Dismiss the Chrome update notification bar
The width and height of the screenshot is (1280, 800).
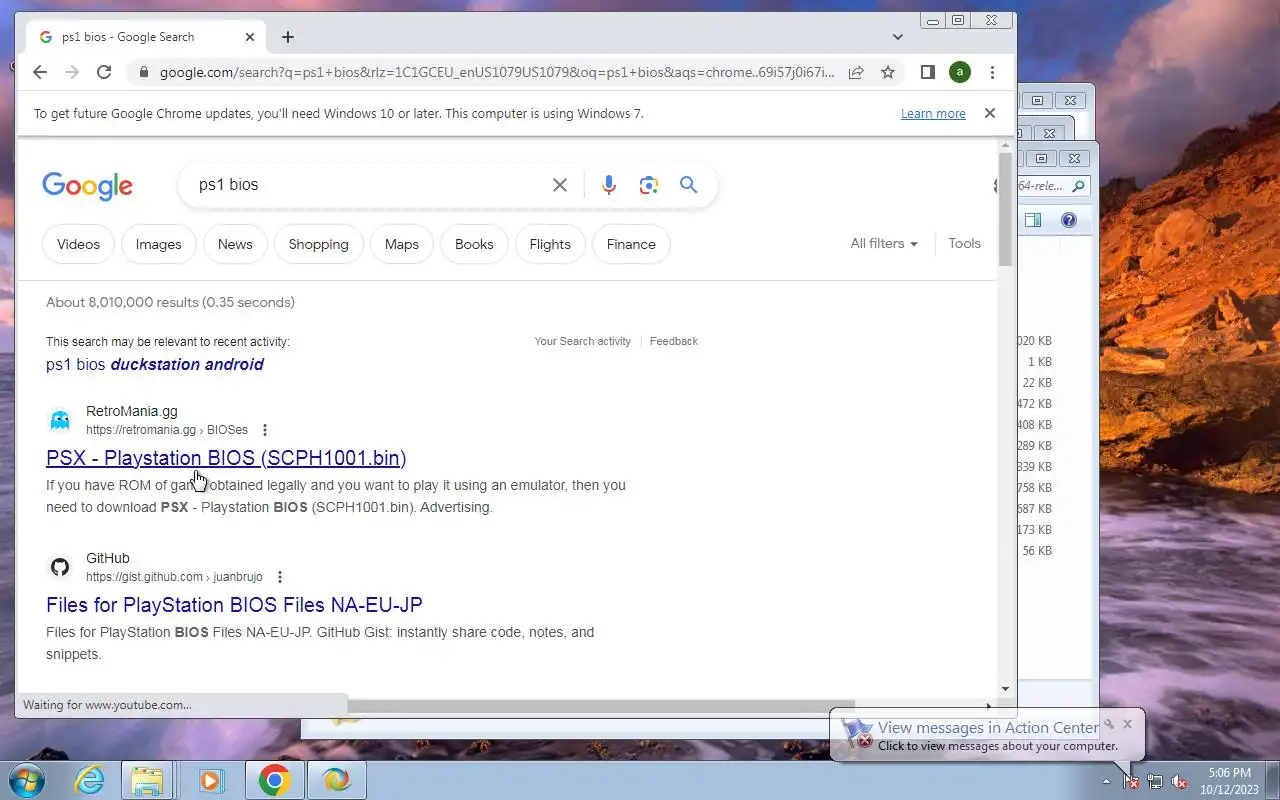tap(990, 113)
